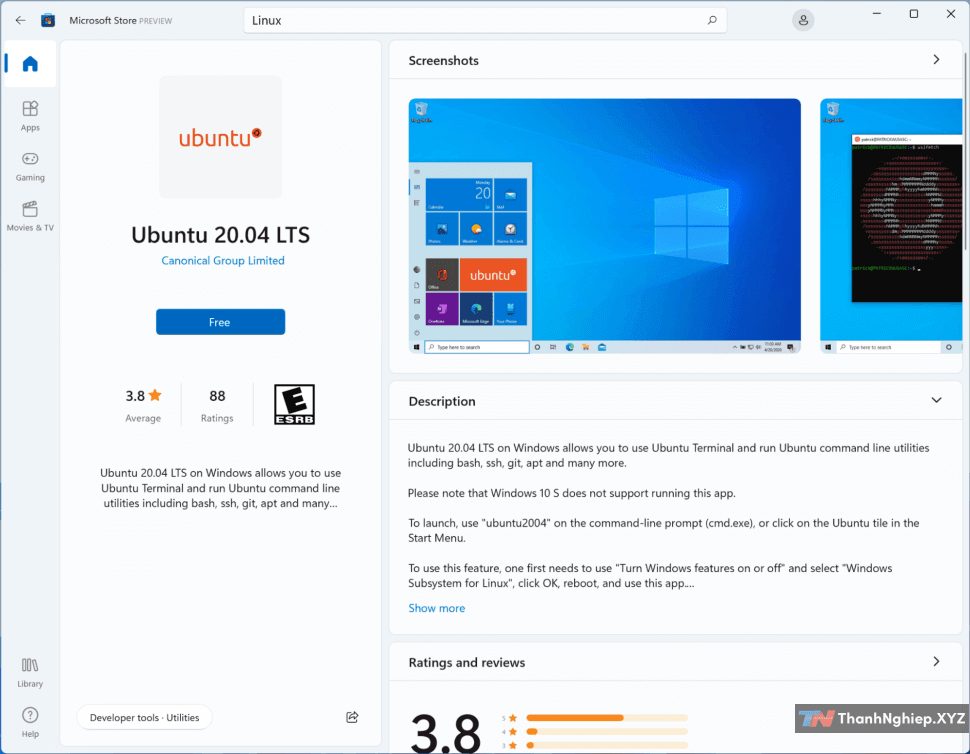Click the short app summary under ratings

220,488
